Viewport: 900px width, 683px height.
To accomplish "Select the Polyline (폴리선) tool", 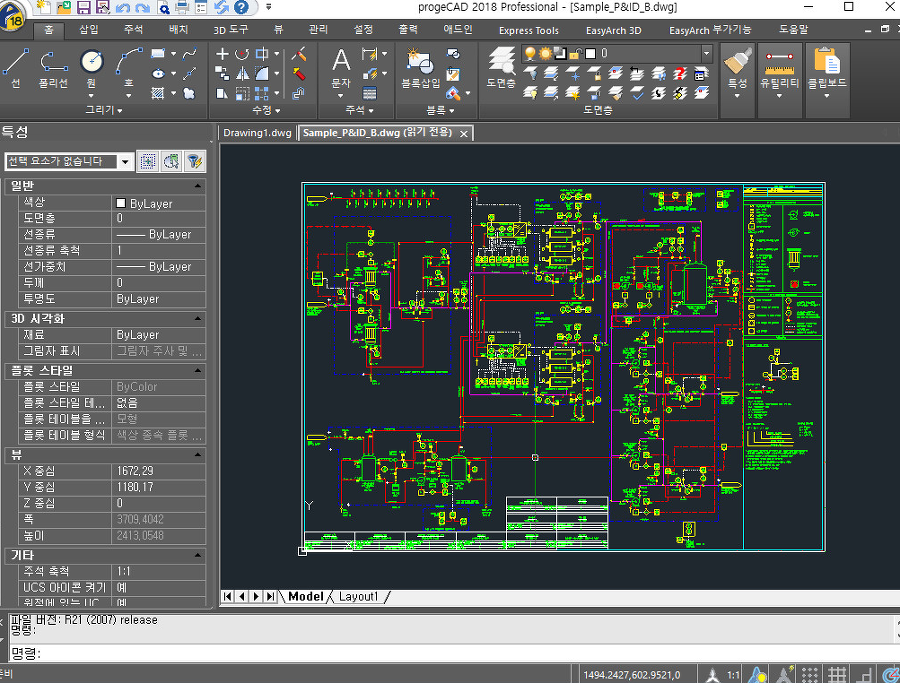I will (x=53, y=68).
